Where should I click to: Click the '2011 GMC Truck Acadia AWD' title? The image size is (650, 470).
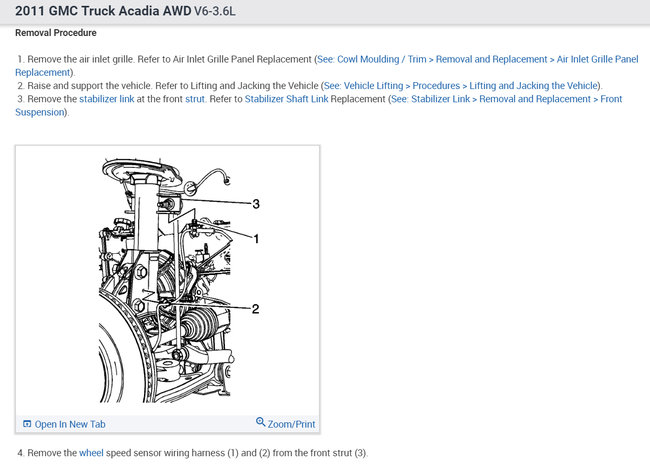103,11
